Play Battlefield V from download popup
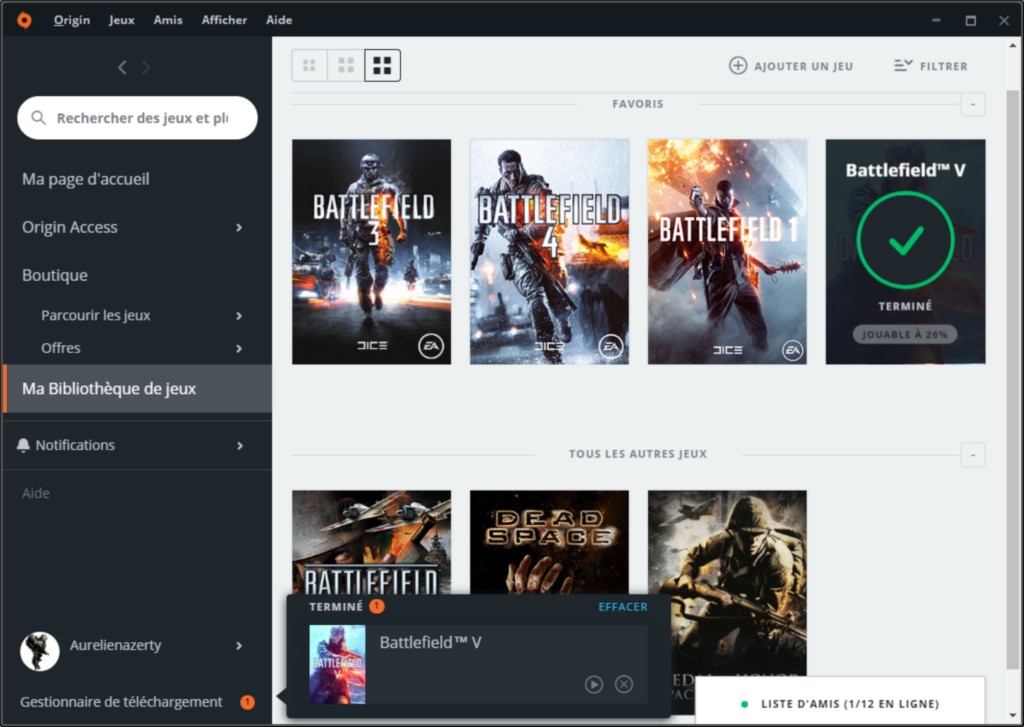The height and width of the screenshot is (727, 1024). (x=594, y=685)
